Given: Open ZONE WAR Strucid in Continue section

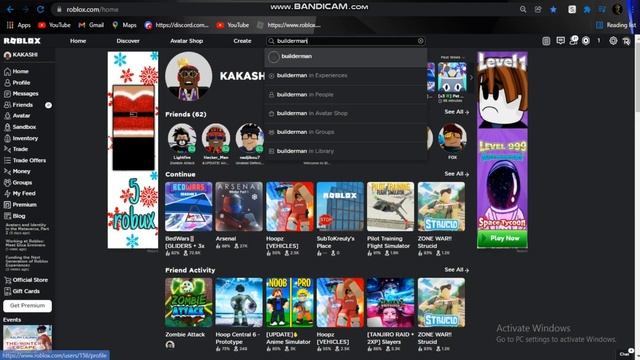Looking at the screenshot, I should (441, 207).
